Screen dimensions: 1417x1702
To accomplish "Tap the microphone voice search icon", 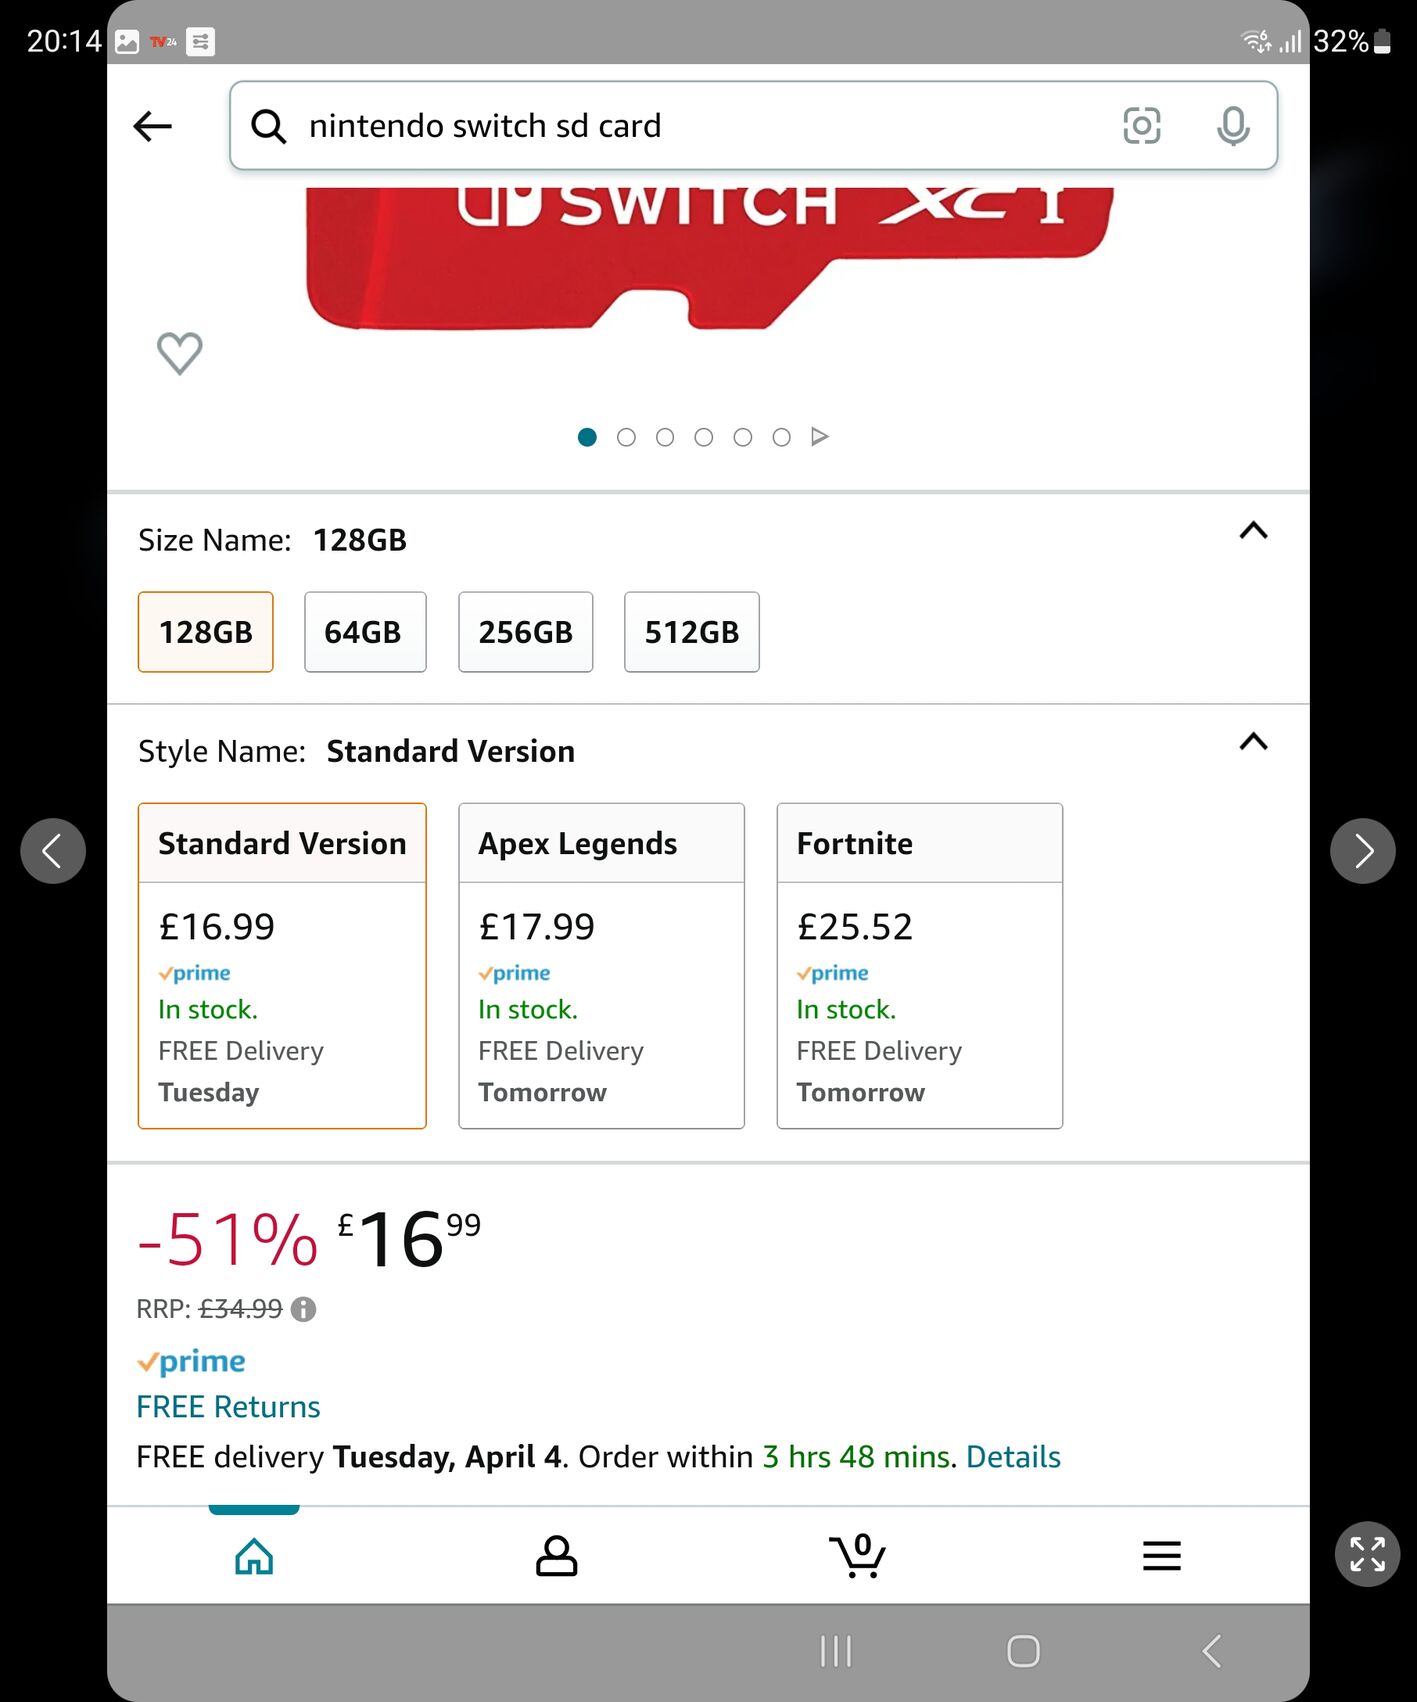I will click(1232, 126).
